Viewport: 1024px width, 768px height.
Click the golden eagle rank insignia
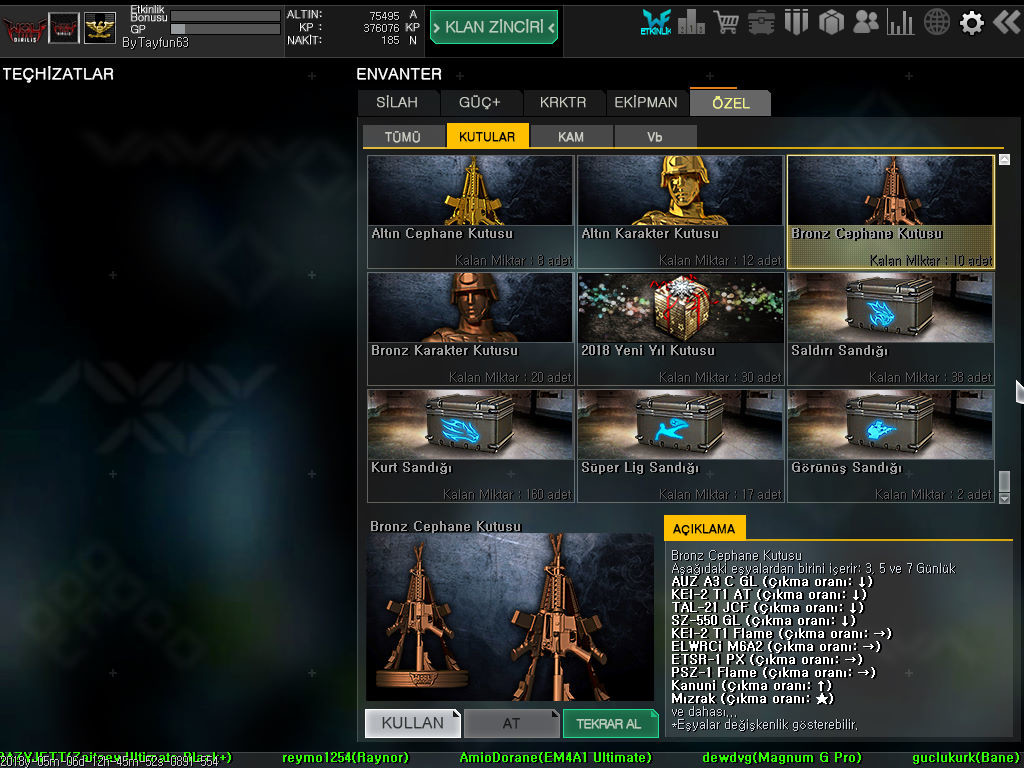(100, 29)
